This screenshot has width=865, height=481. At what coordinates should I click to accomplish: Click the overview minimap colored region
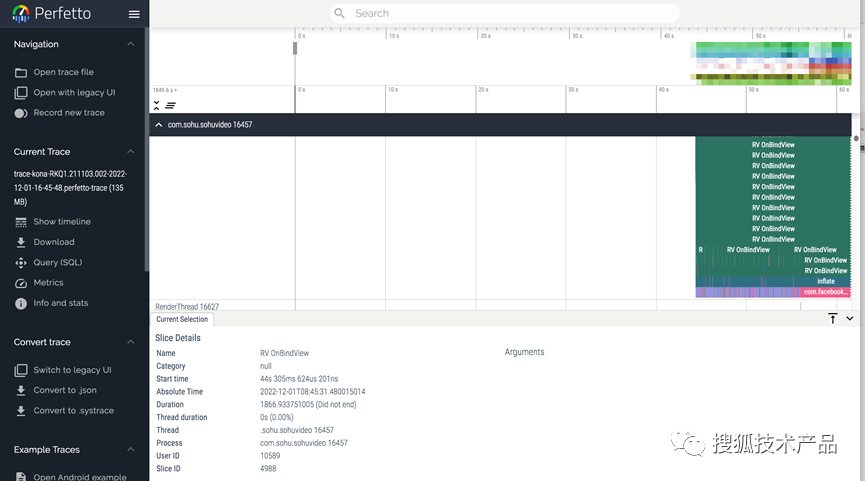tap(771, 63)
